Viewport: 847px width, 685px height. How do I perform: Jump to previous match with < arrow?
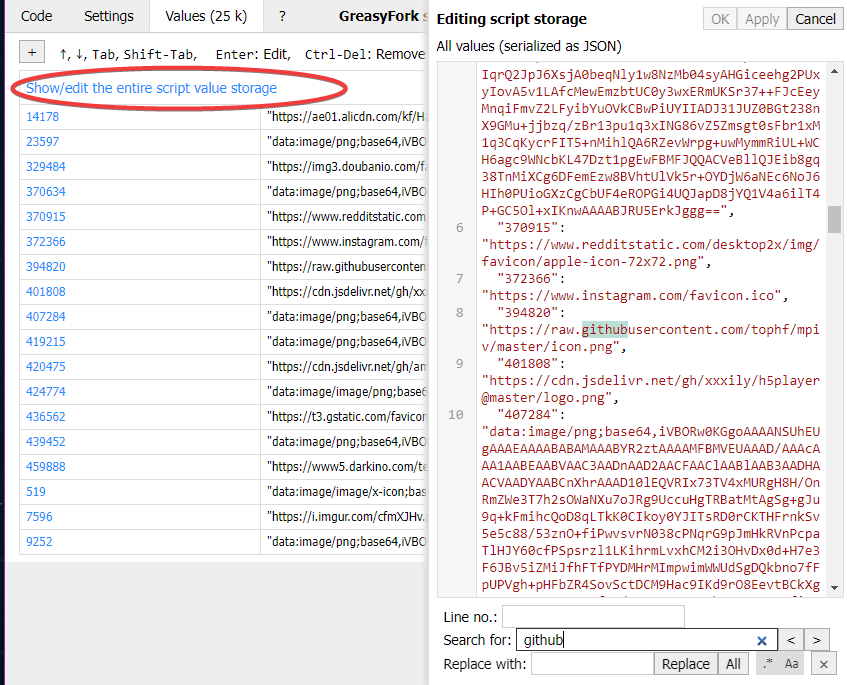(791, 639)
